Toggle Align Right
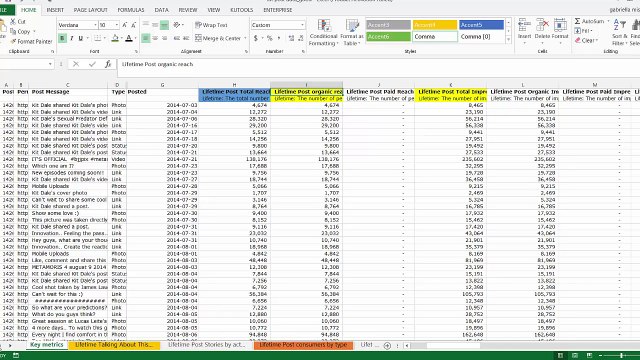 point(164,38)
